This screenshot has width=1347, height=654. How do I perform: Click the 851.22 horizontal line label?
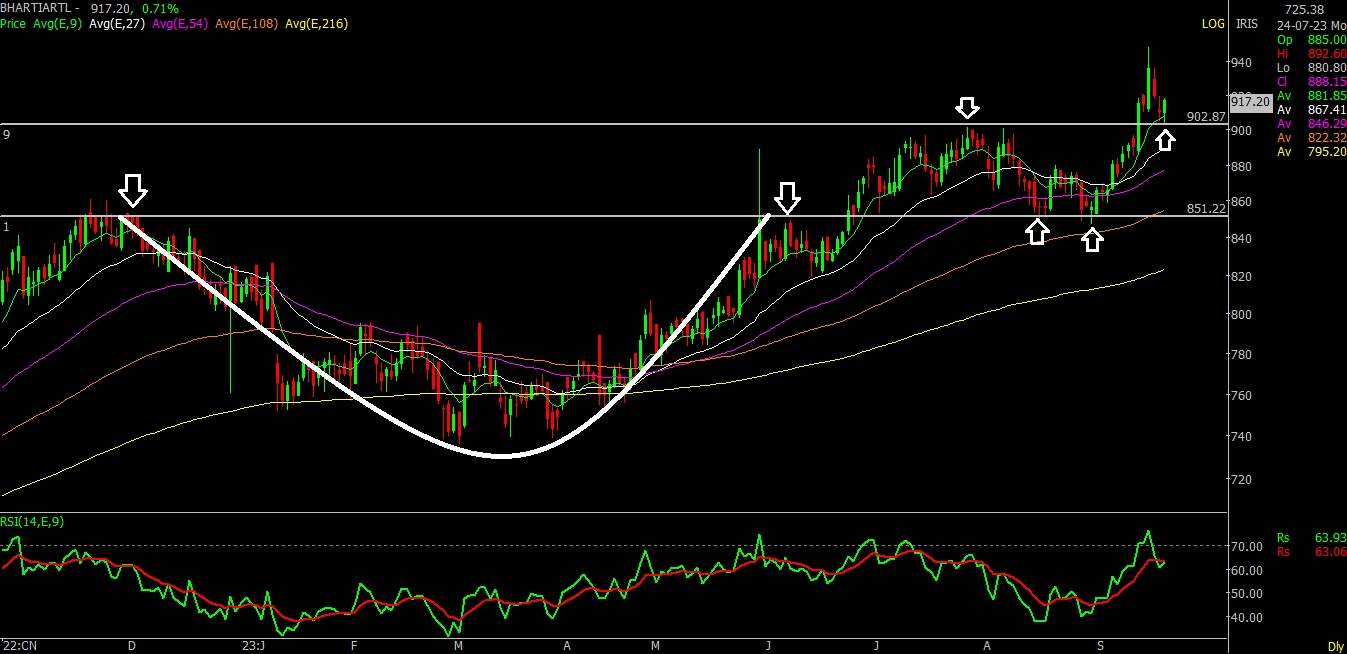1206,208
